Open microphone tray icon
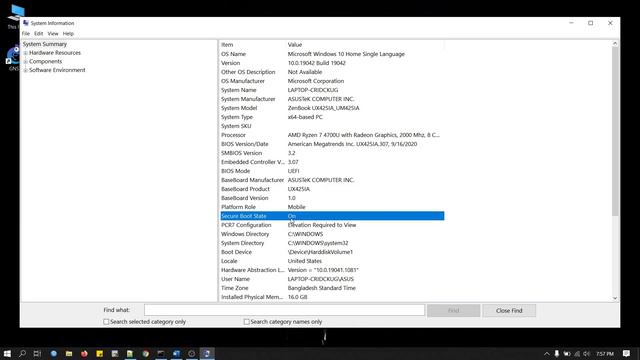This screenshot has width=640, height=360. click(556, 353)
